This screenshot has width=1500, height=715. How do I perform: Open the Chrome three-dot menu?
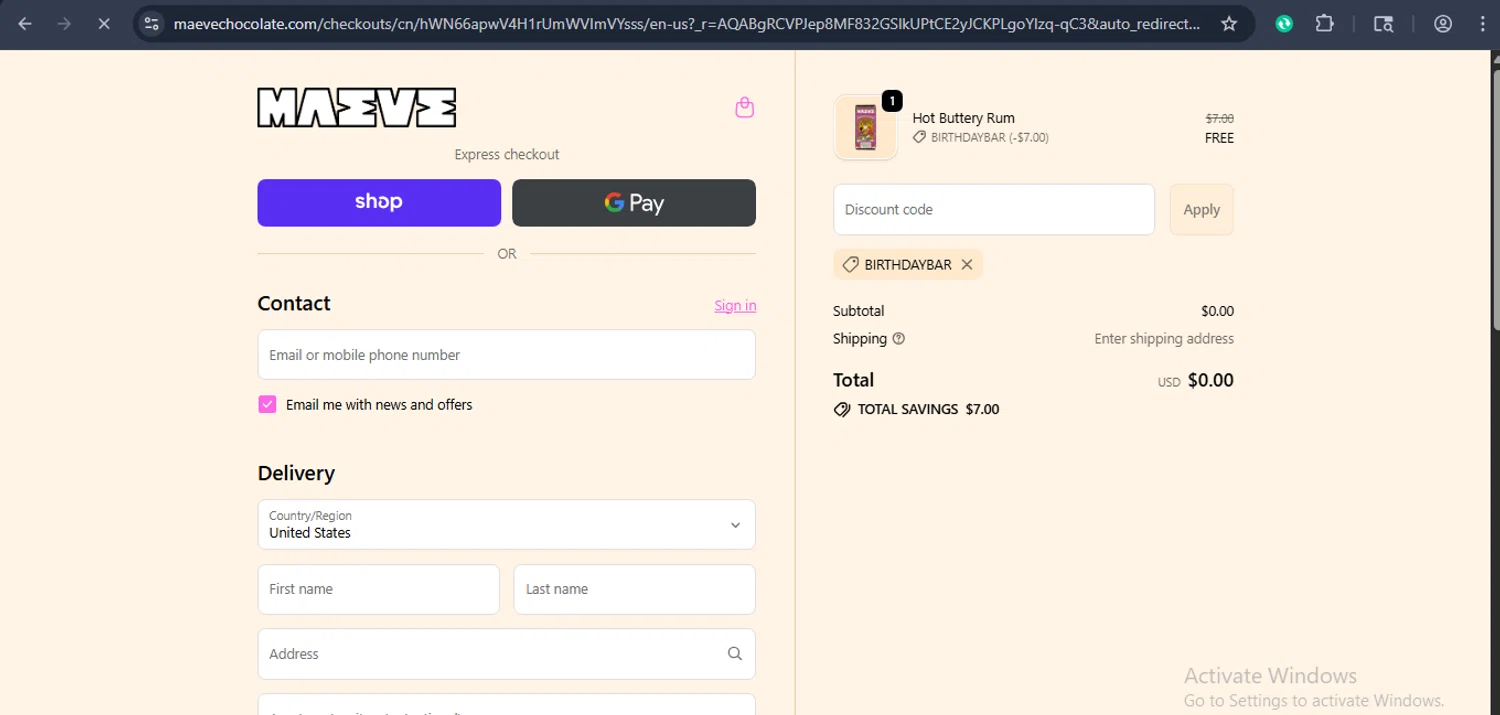[1482, 24]
